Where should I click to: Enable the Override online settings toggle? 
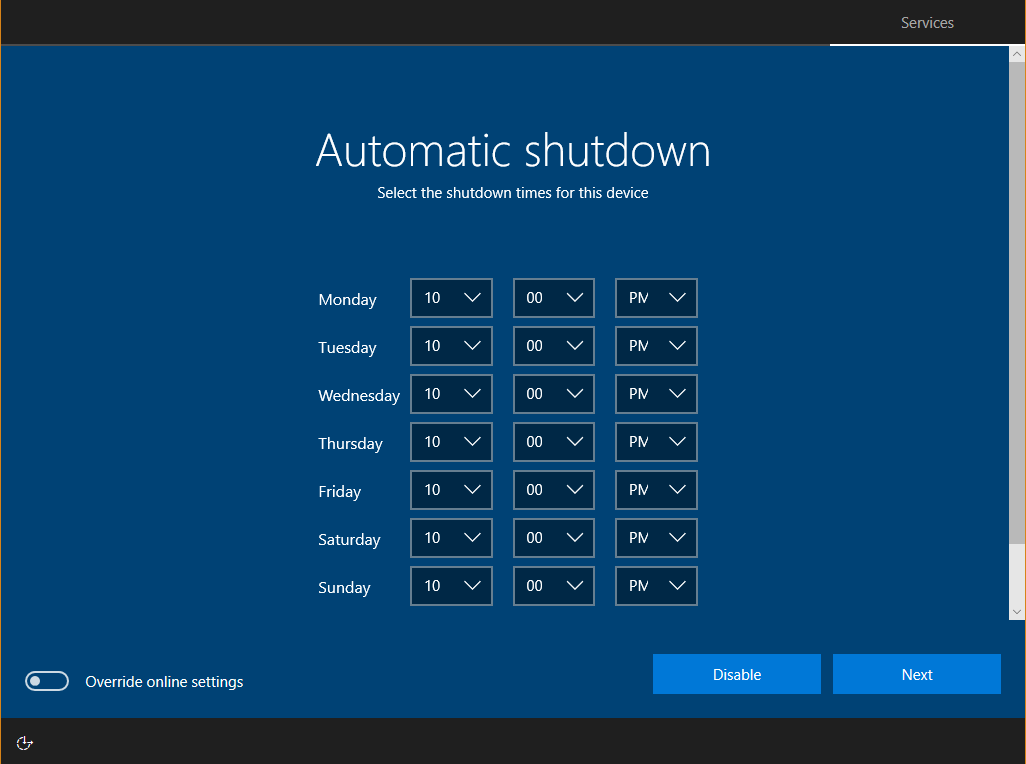click(47, 681)
